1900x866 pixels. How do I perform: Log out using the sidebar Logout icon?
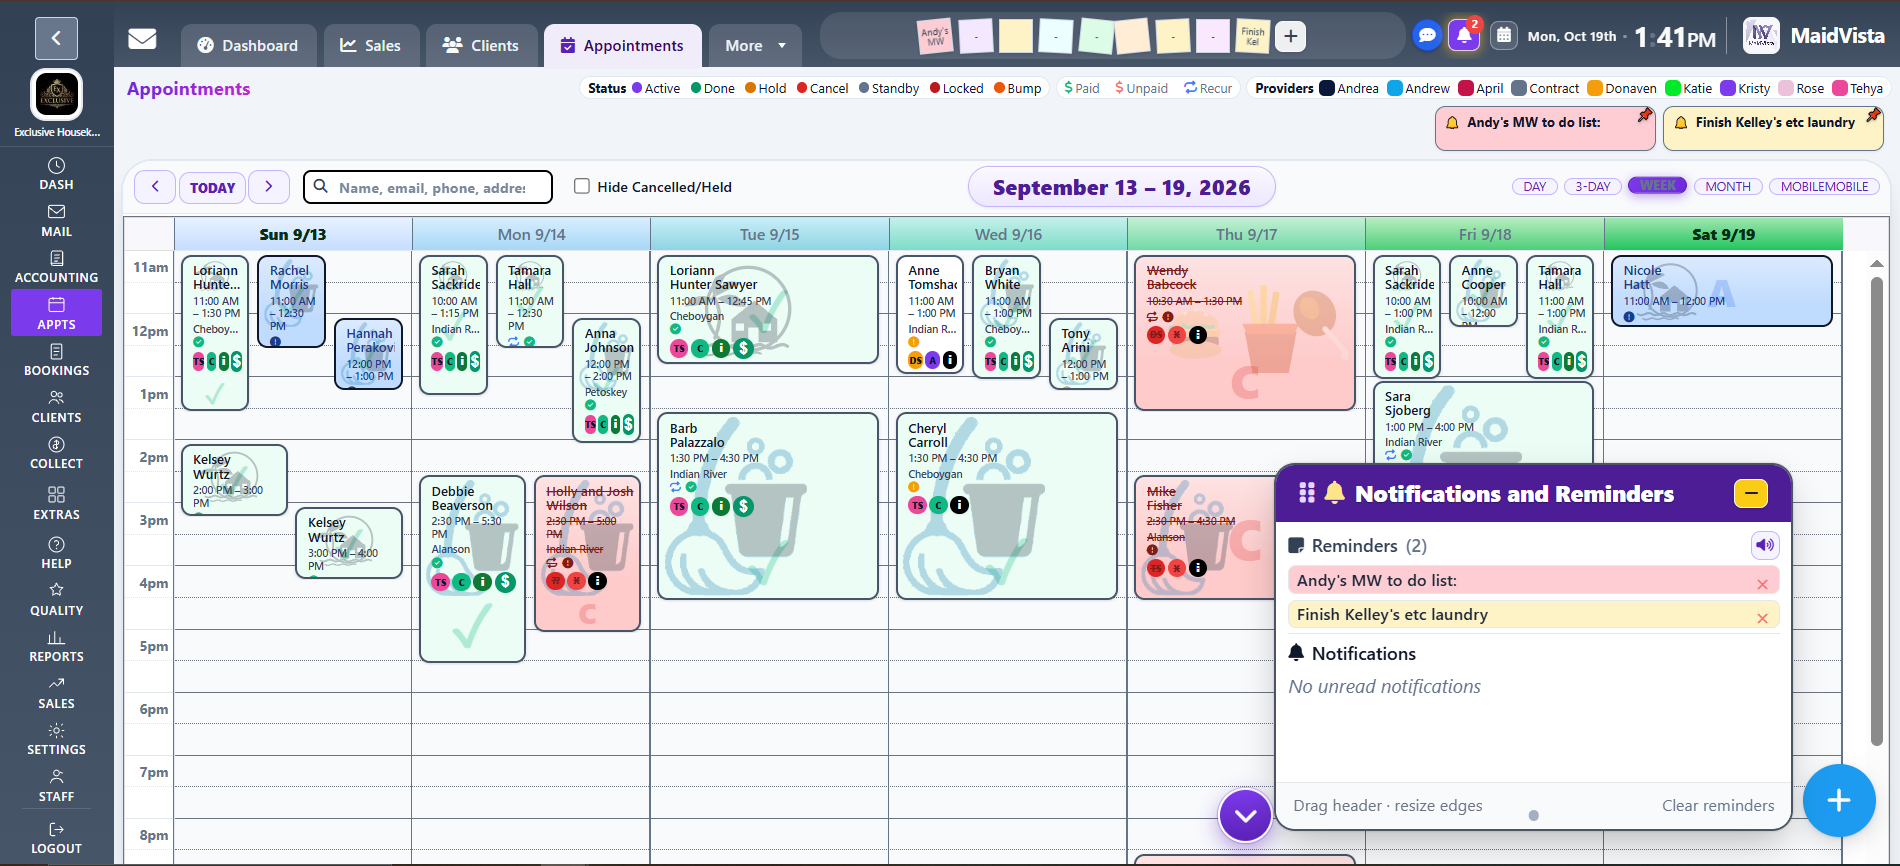[56, 838]
